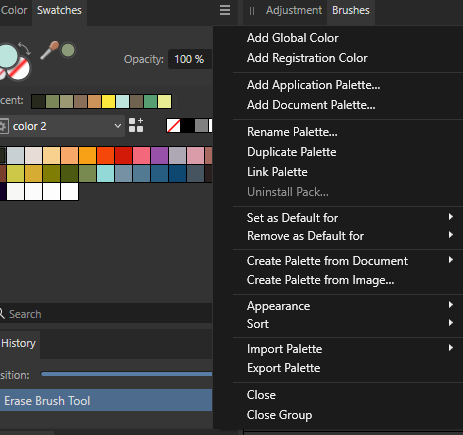Viewport: 463px width, 435px height.
Task: Select the none (no color) swatch
Action: 173,126
